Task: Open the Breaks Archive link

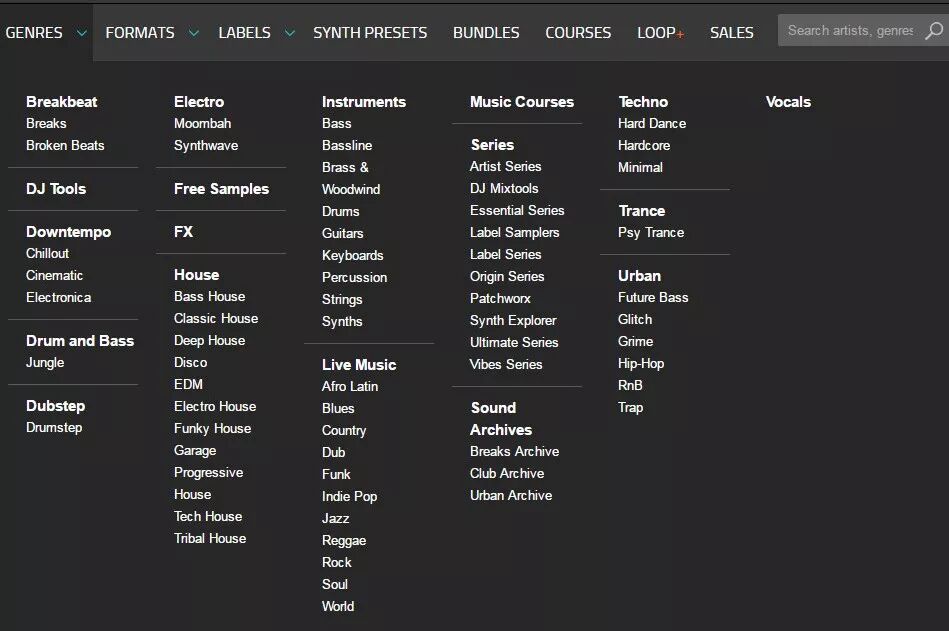Action: pyautogui.click(x=514, y=451)
